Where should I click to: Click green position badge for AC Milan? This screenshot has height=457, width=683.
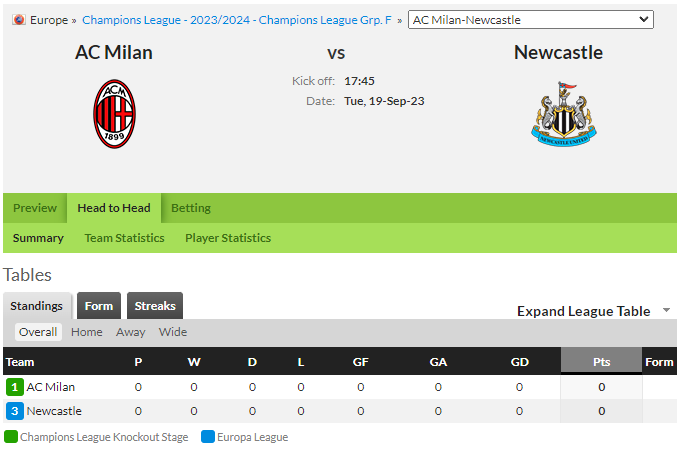click(14, 387)
